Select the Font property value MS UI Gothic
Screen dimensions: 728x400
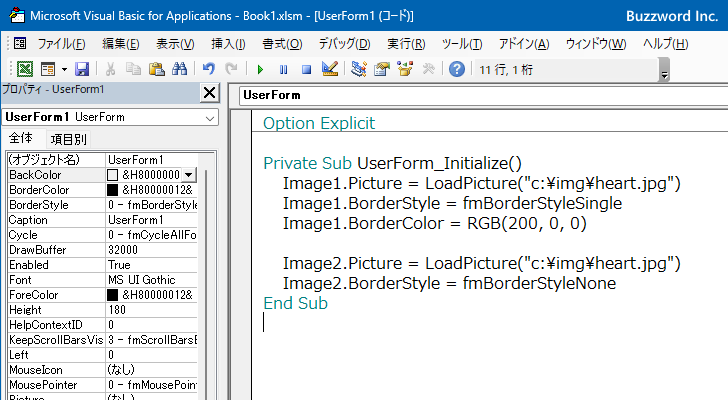[x=152, y=280]
